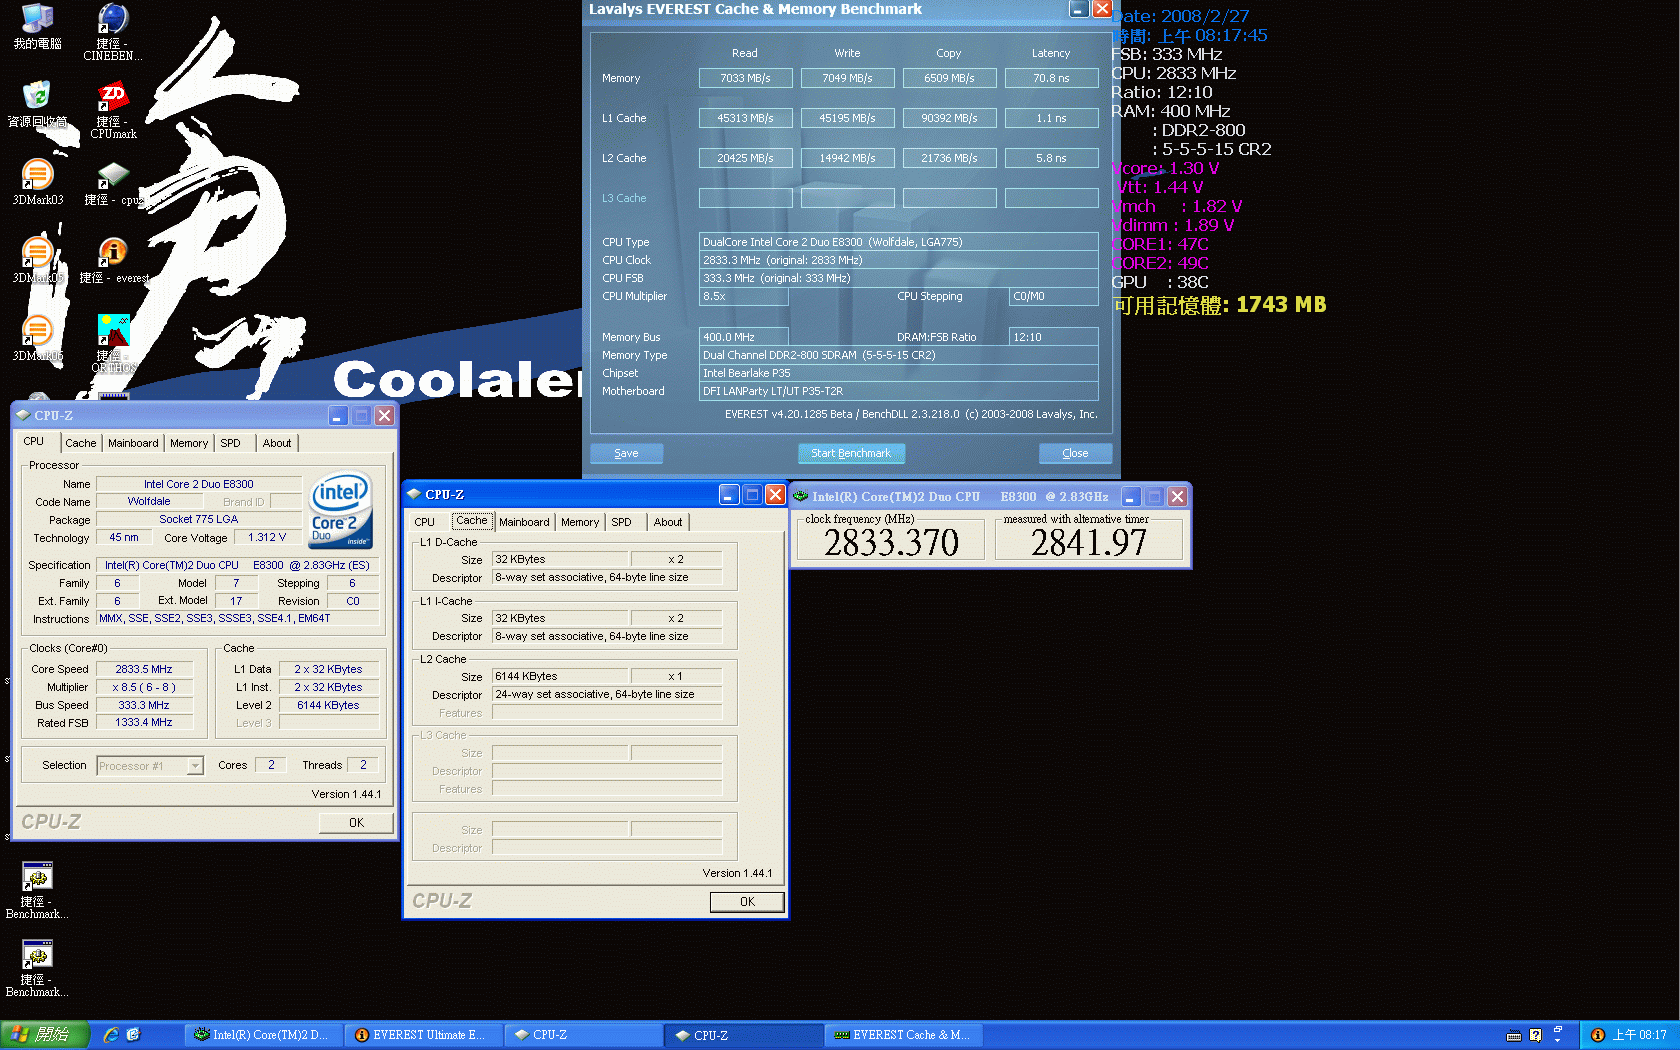Click the clock utility title bar icon
The height and width of the screenshot is (1050, 1680).
(800, 496)
